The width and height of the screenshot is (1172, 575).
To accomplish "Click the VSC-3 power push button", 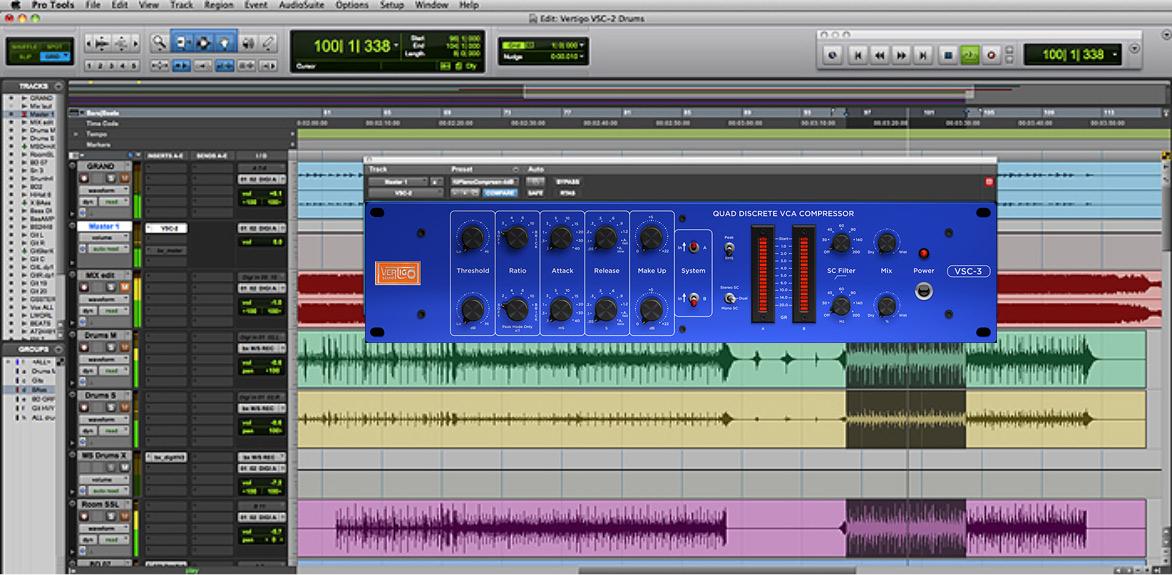I will [x=924, y=291].
